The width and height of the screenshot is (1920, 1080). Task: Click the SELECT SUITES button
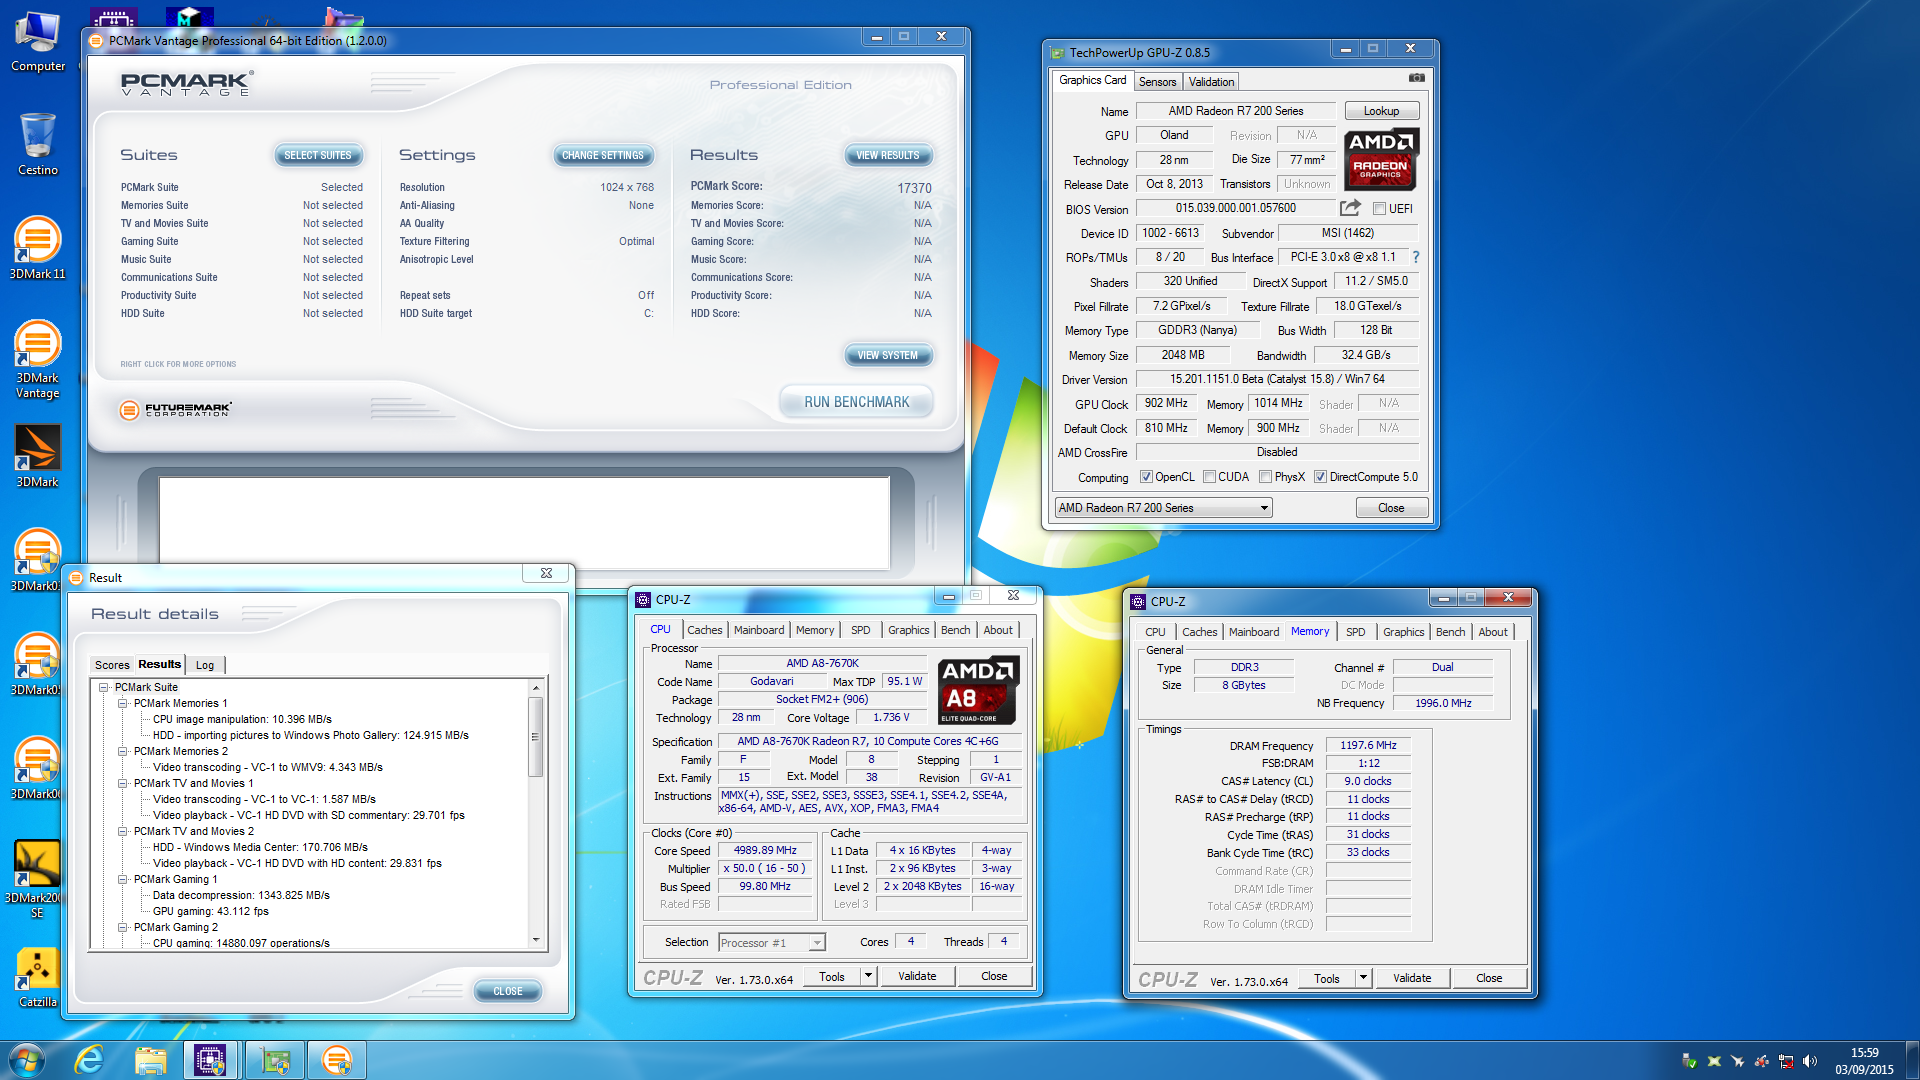point(318,155)
